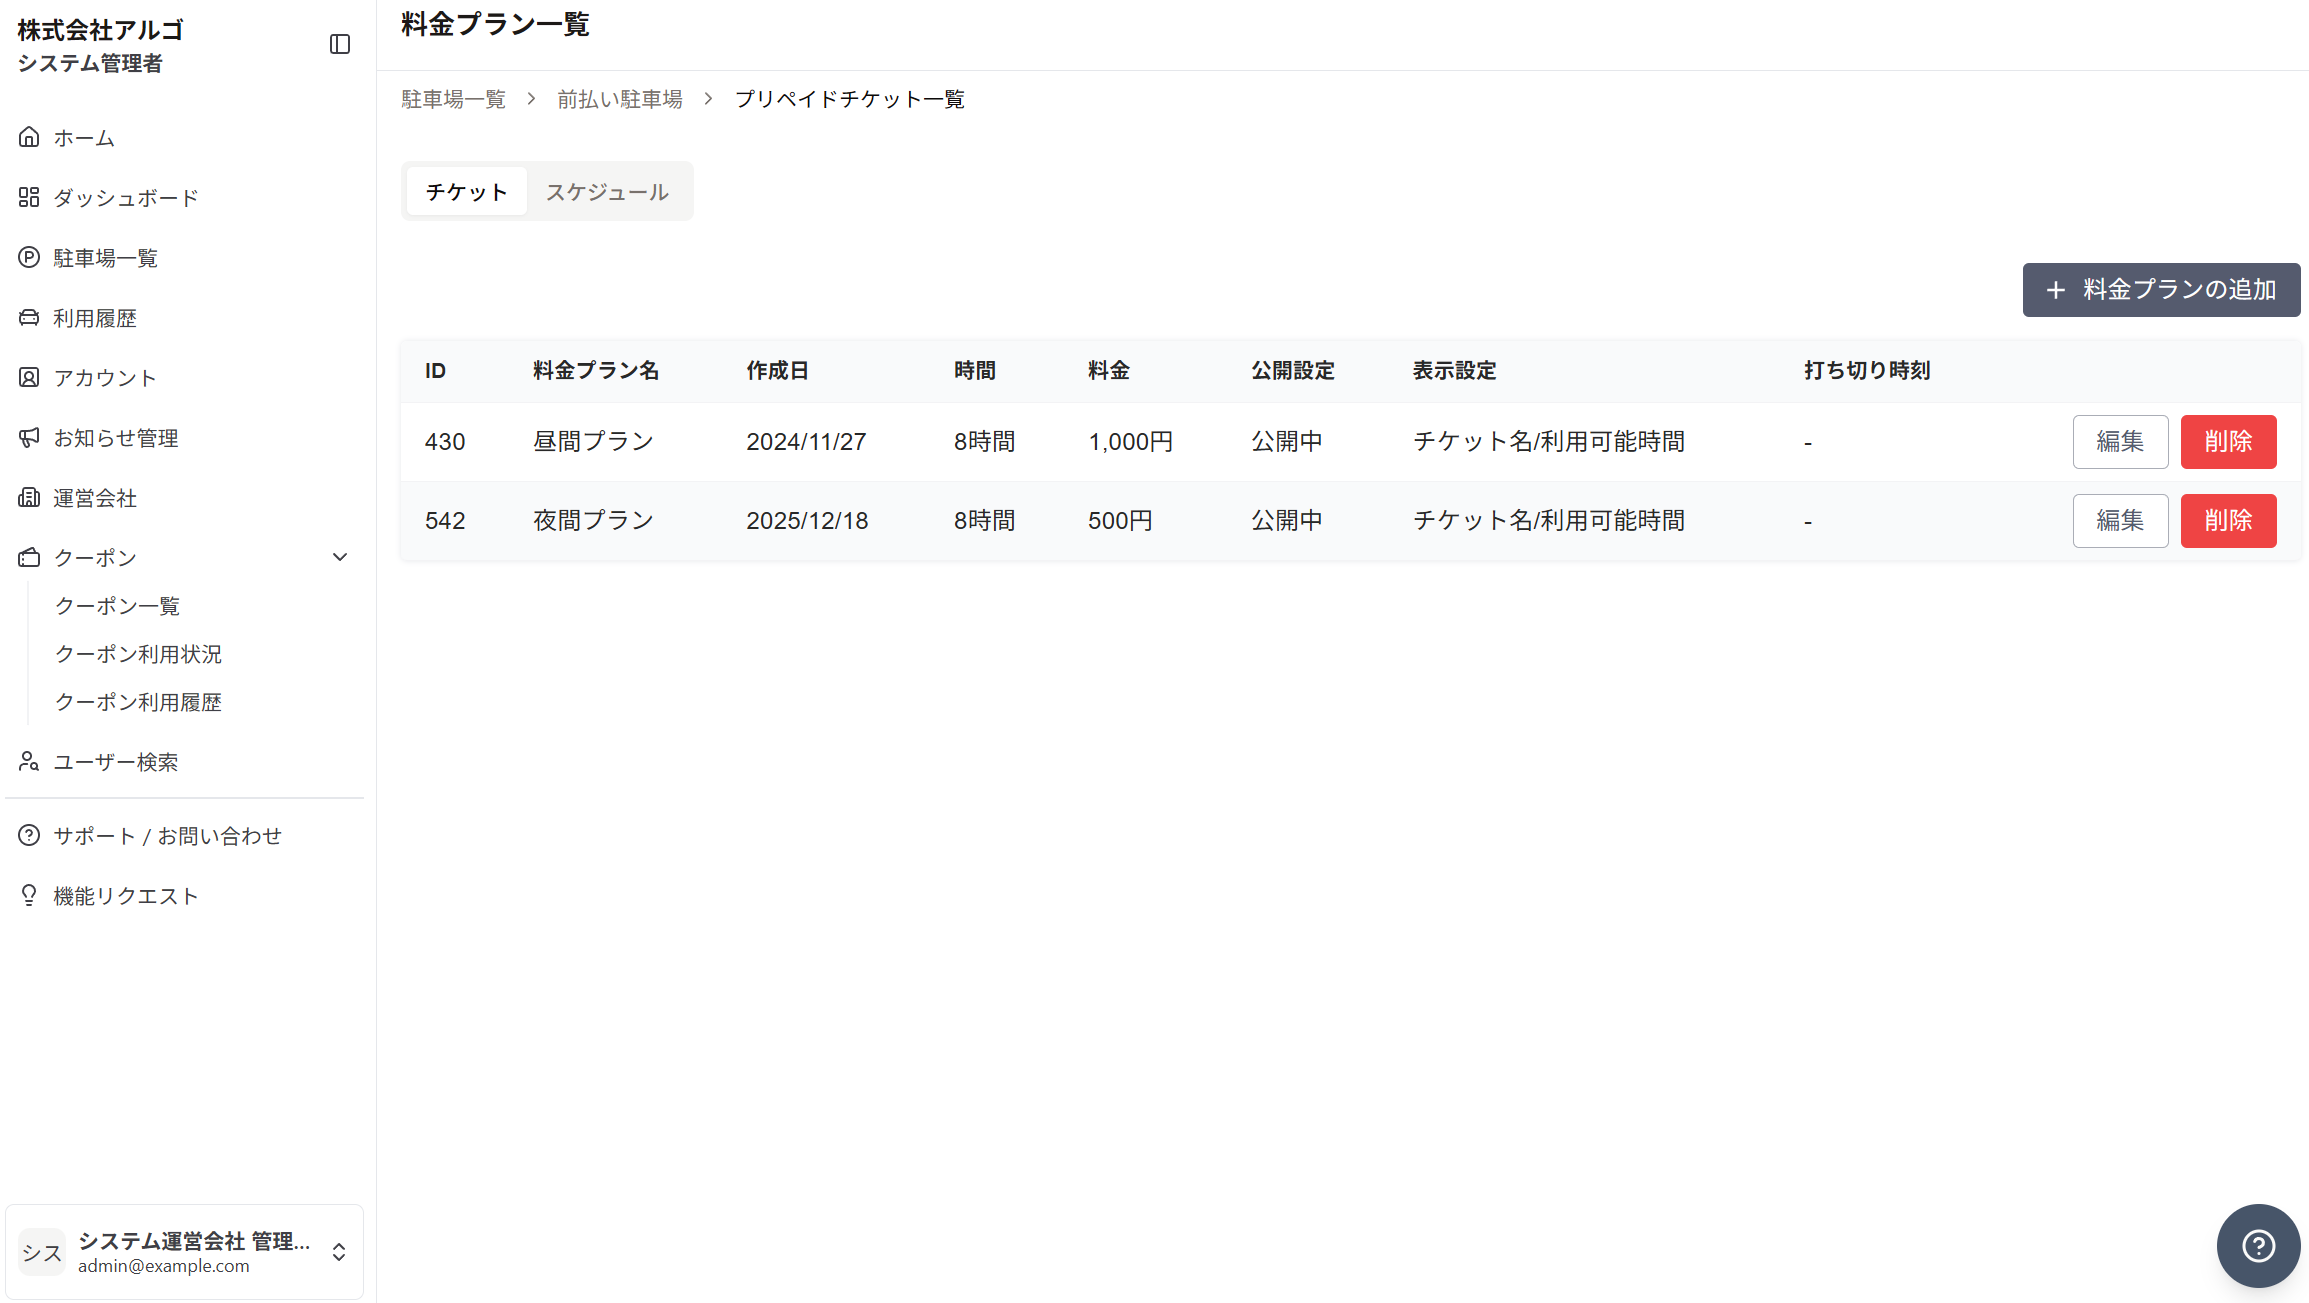Expand the admin account switcher
This screenshot has width=2309, height=1303.
tap(339, 1252)
